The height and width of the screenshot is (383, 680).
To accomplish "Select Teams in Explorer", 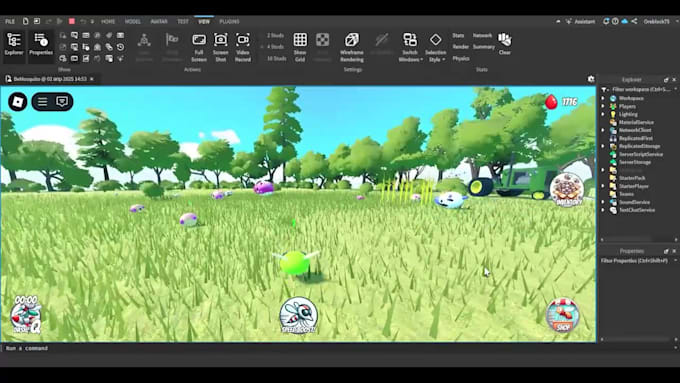I will pos(626,194).
